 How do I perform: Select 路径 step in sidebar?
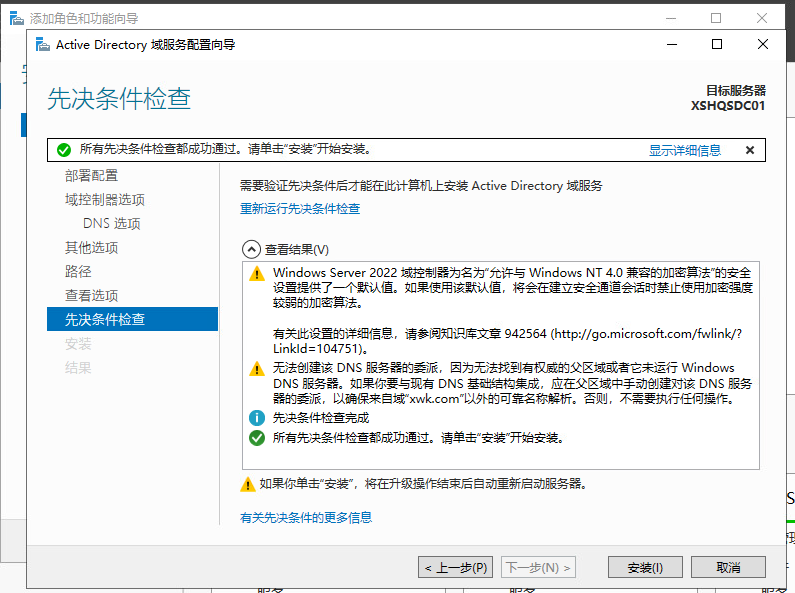click(78, 271)
